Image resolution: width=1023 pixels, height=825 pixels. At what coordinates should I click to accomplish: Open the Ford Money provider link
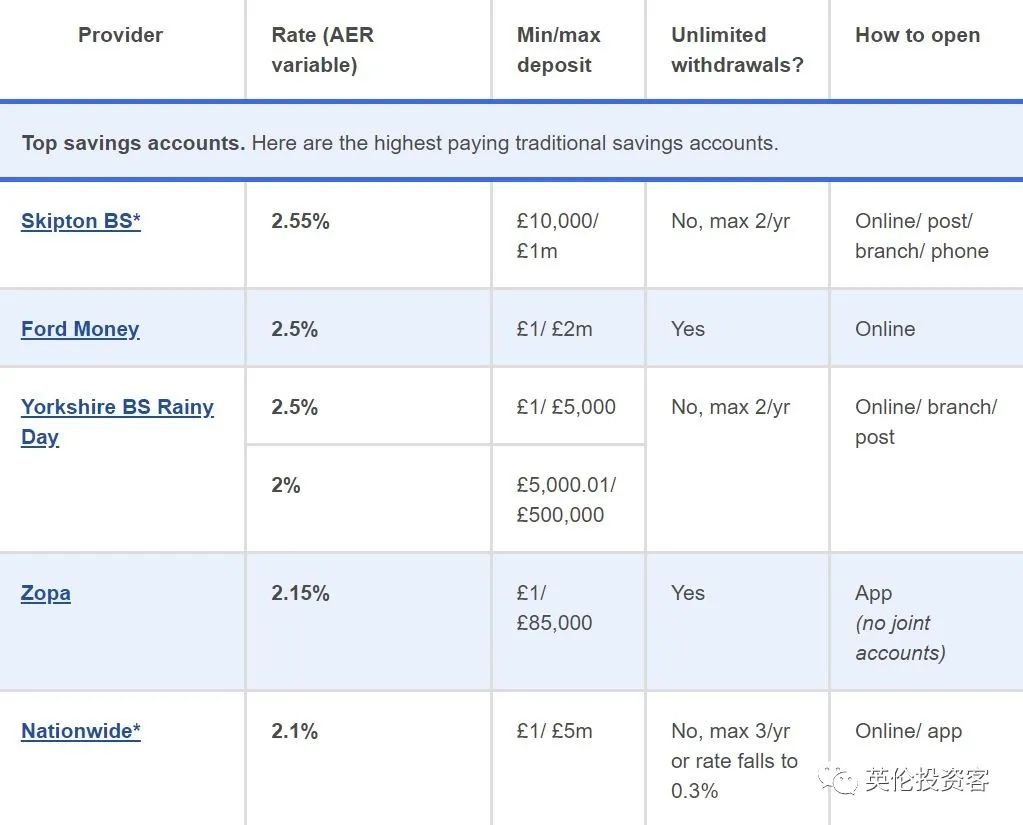pyautogui.click(x=80, y=329)
